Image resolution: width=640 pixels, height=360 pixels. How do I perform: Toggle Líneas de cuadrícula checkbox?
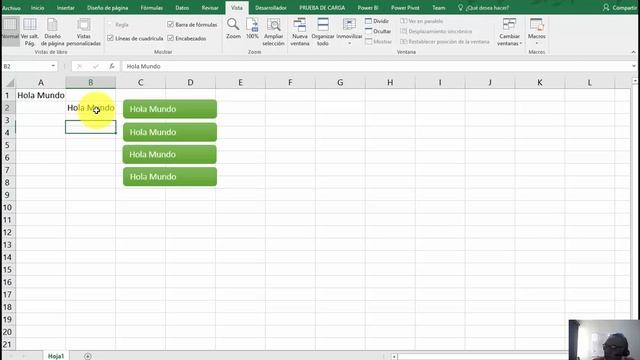pyautogui.click(x=110, y=38)
